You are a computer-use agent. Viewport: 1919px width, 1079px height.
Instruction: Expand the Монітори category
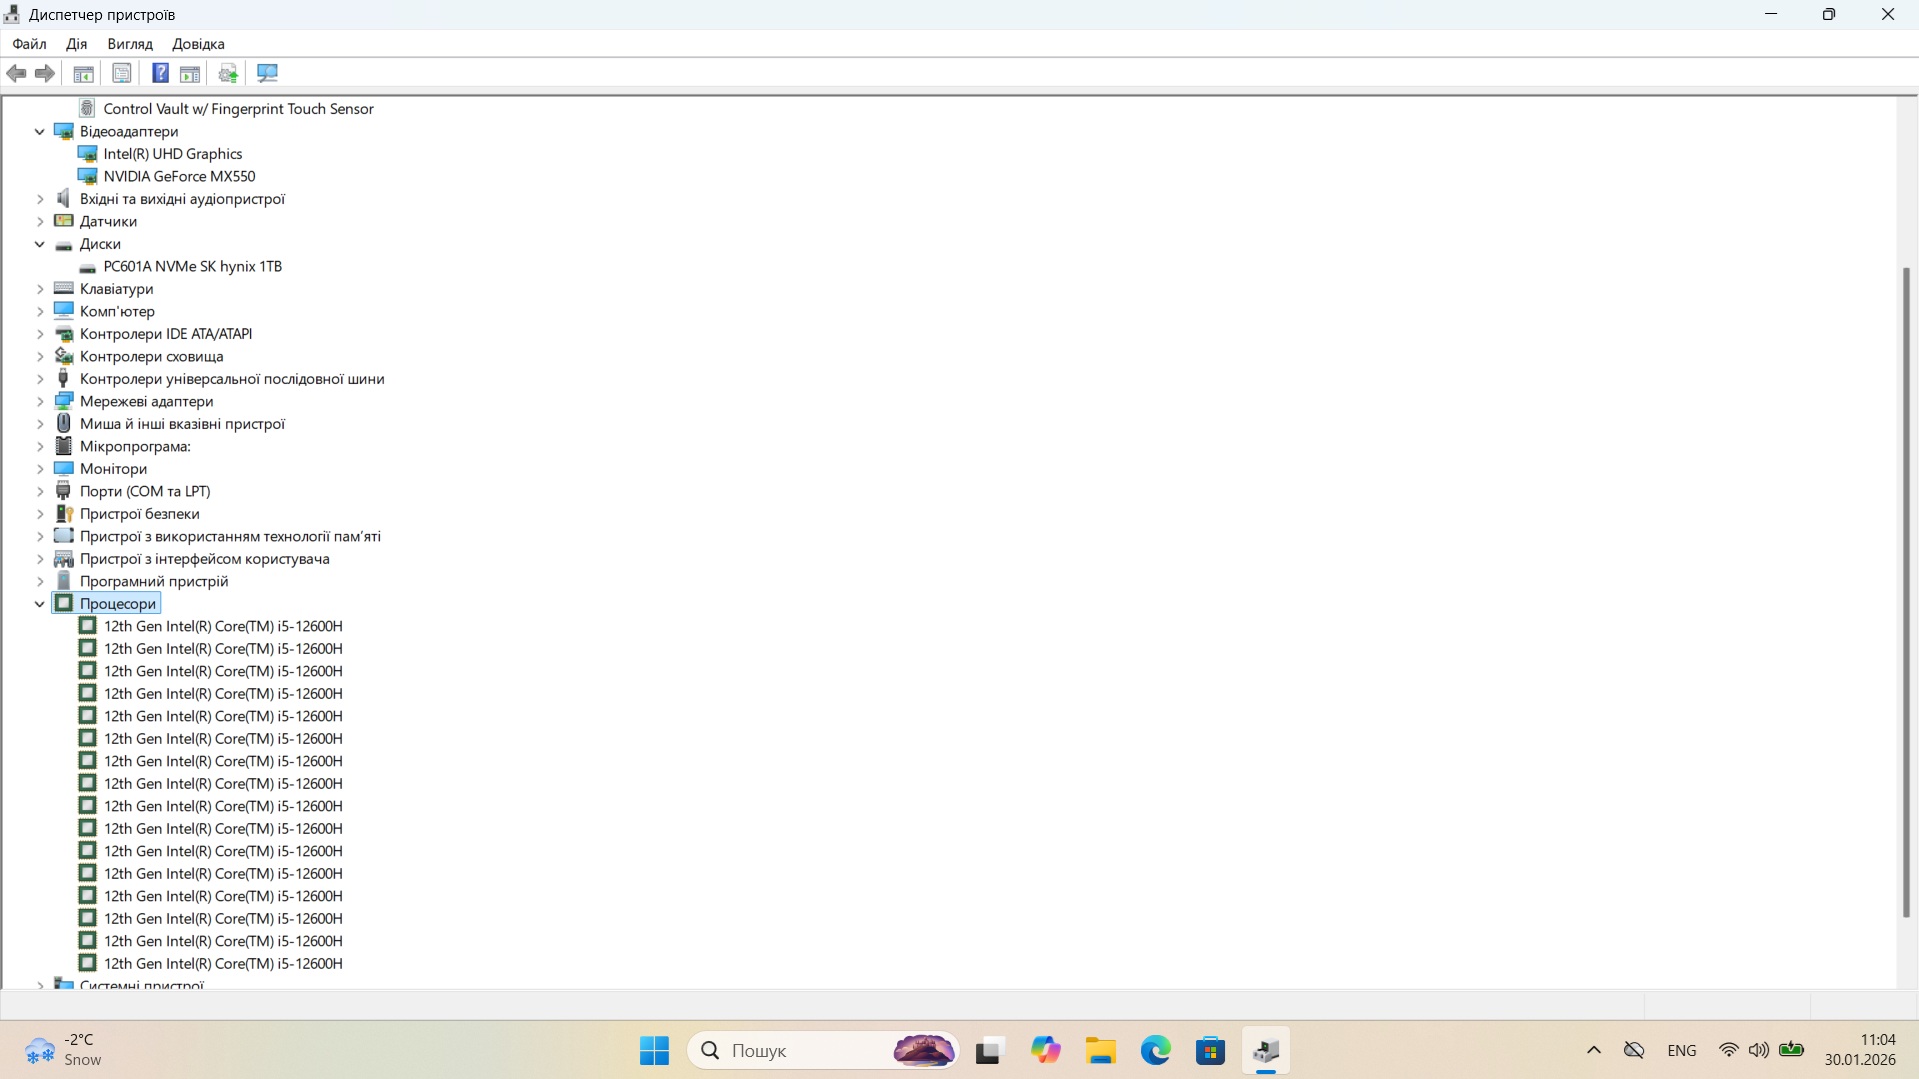click(40, 469)
